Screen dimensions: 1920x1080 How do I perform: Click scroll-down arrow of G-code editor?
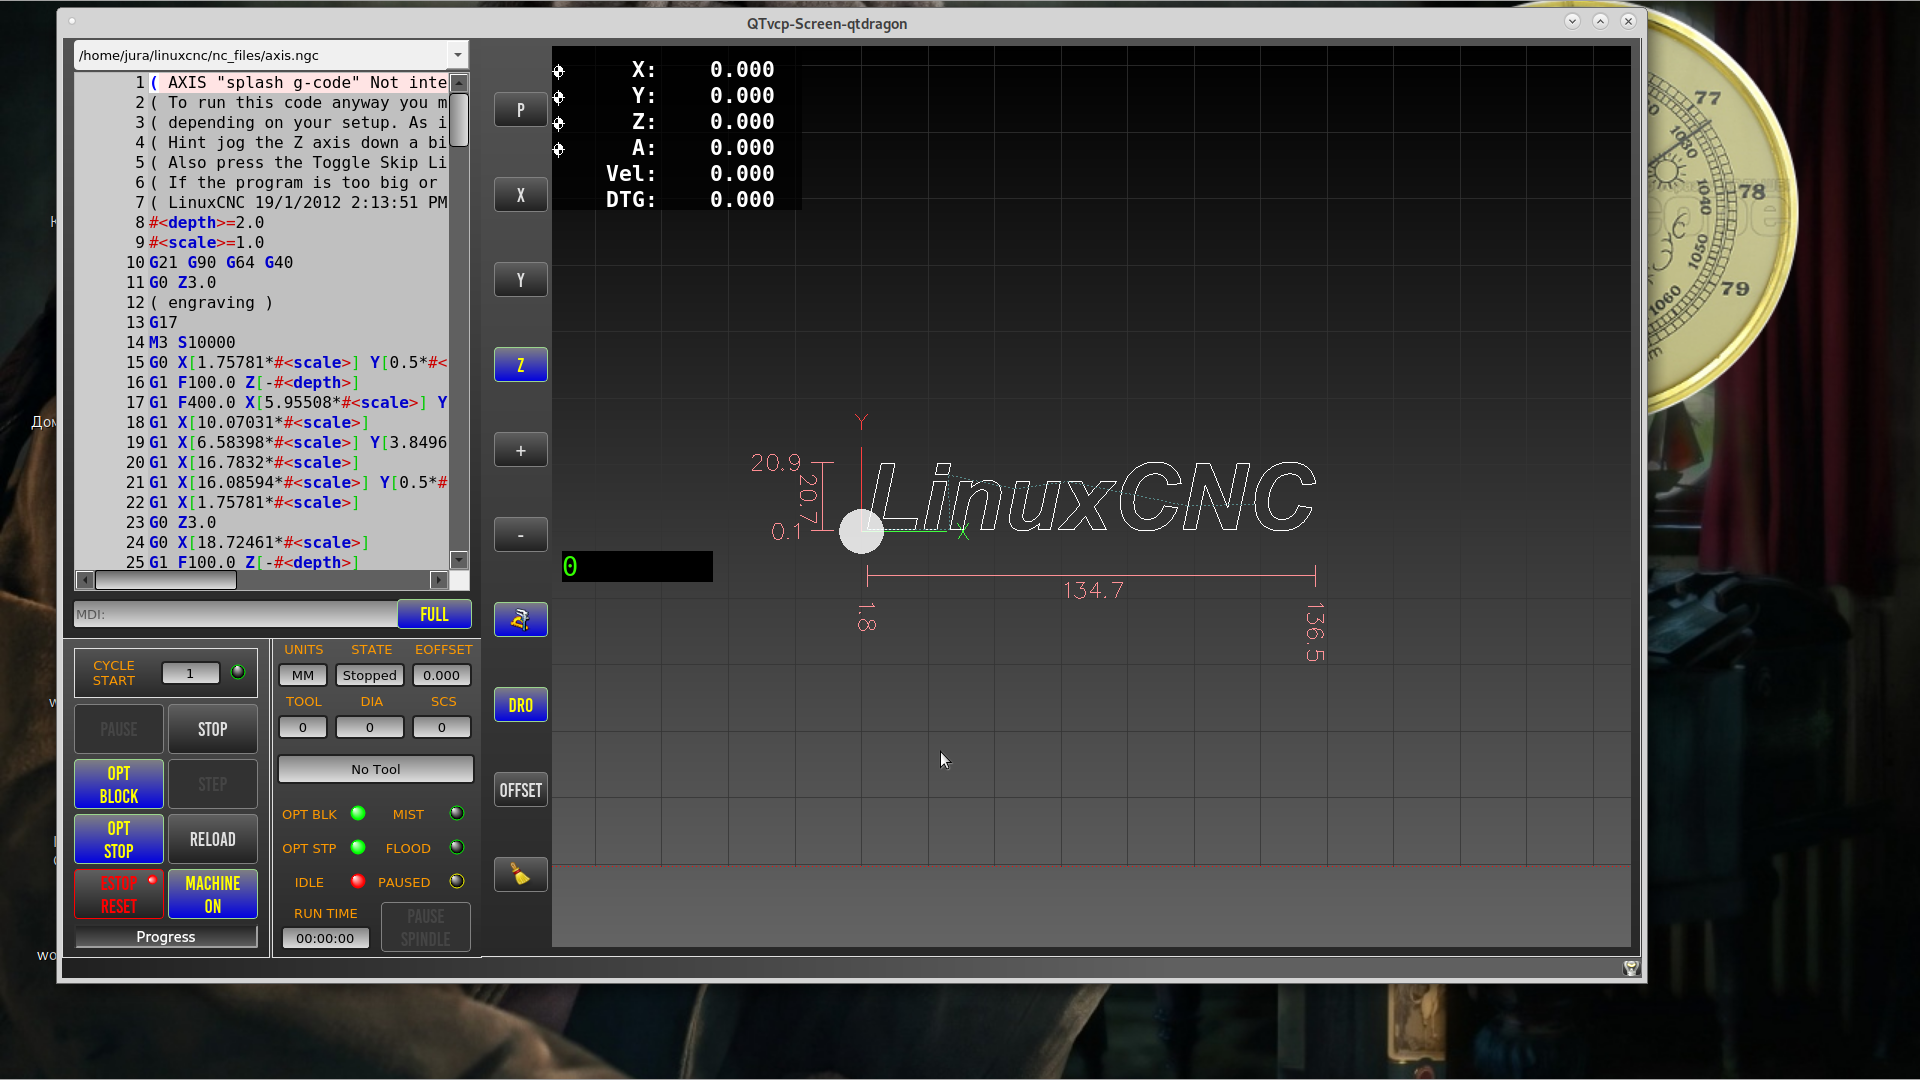459,560
